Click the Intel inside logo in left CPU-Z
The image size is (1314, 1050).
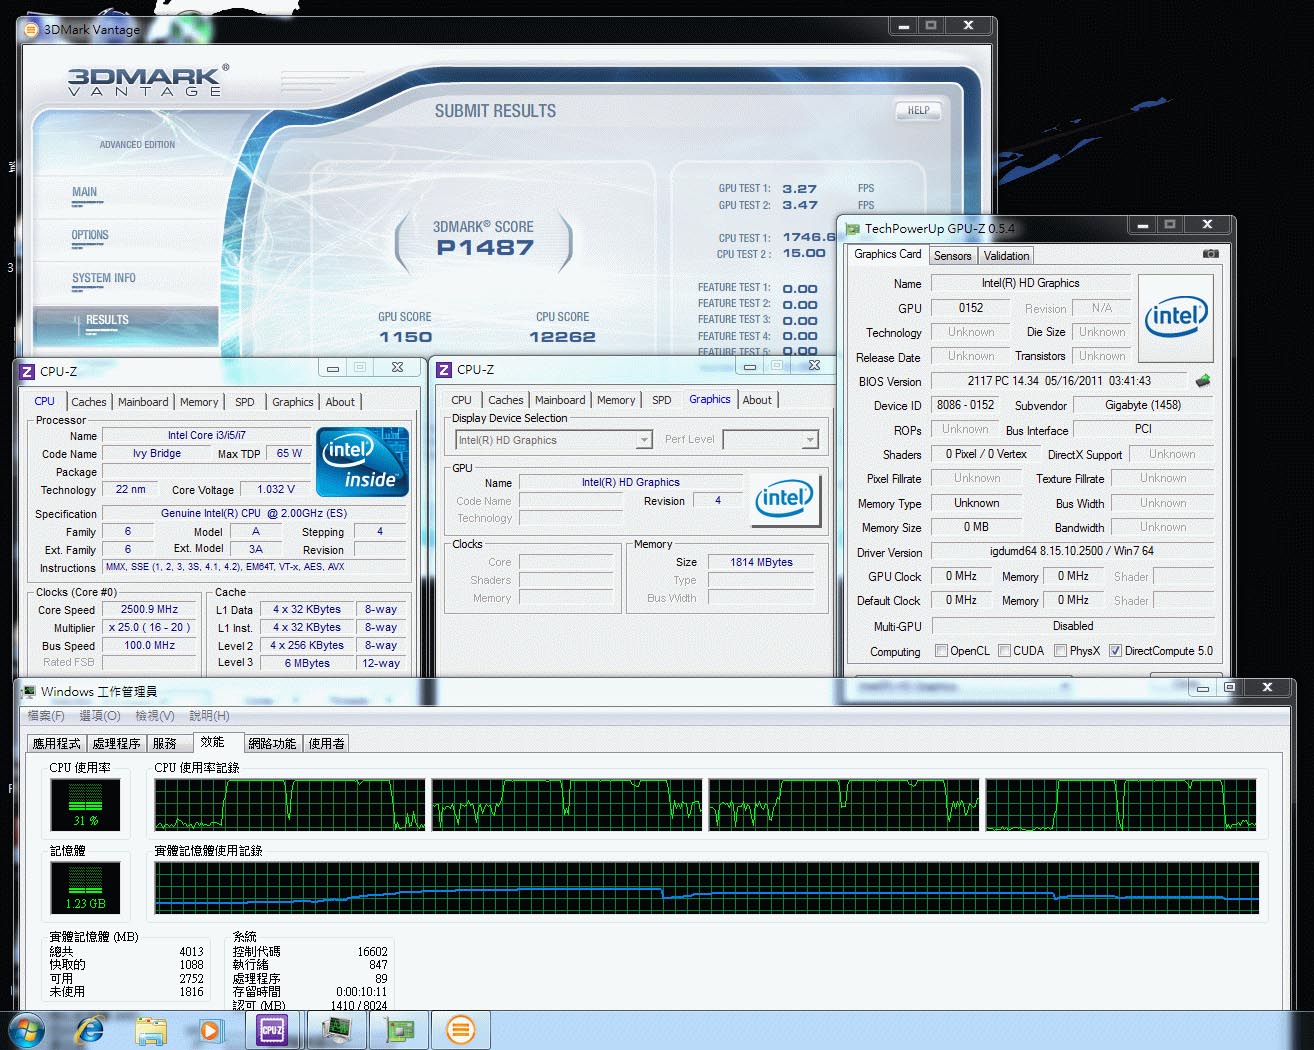click(x=362, y=462)
